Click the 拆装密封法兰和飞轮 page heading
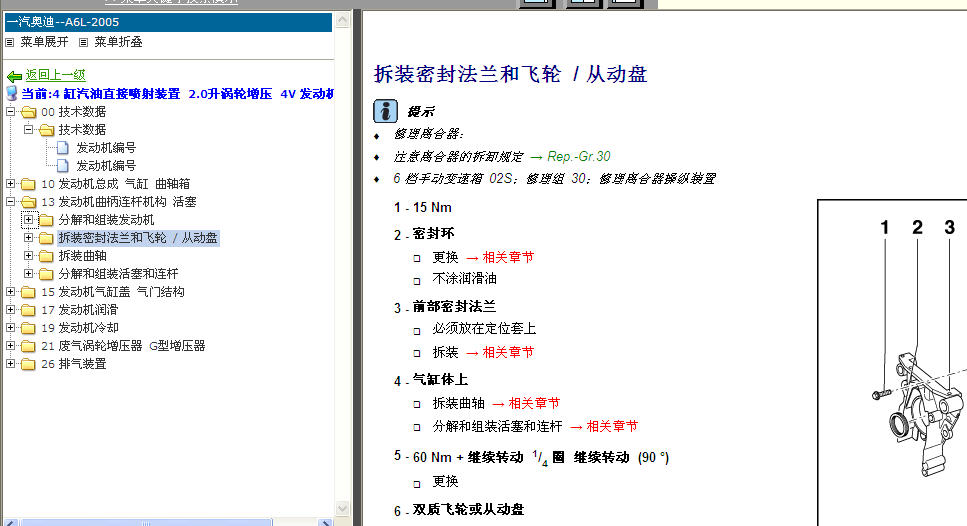The width and height of the screenshot is (967, 526). 511,74
